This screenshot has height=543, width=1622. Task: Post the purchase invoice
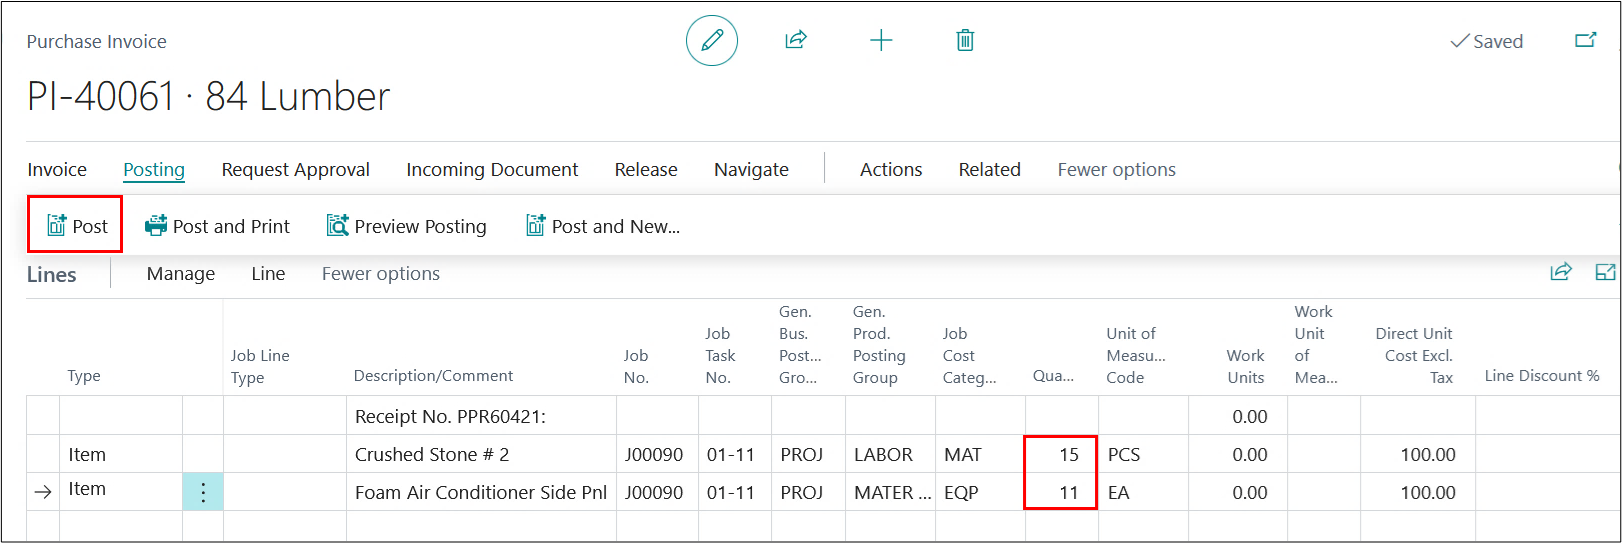click(77, 226)
